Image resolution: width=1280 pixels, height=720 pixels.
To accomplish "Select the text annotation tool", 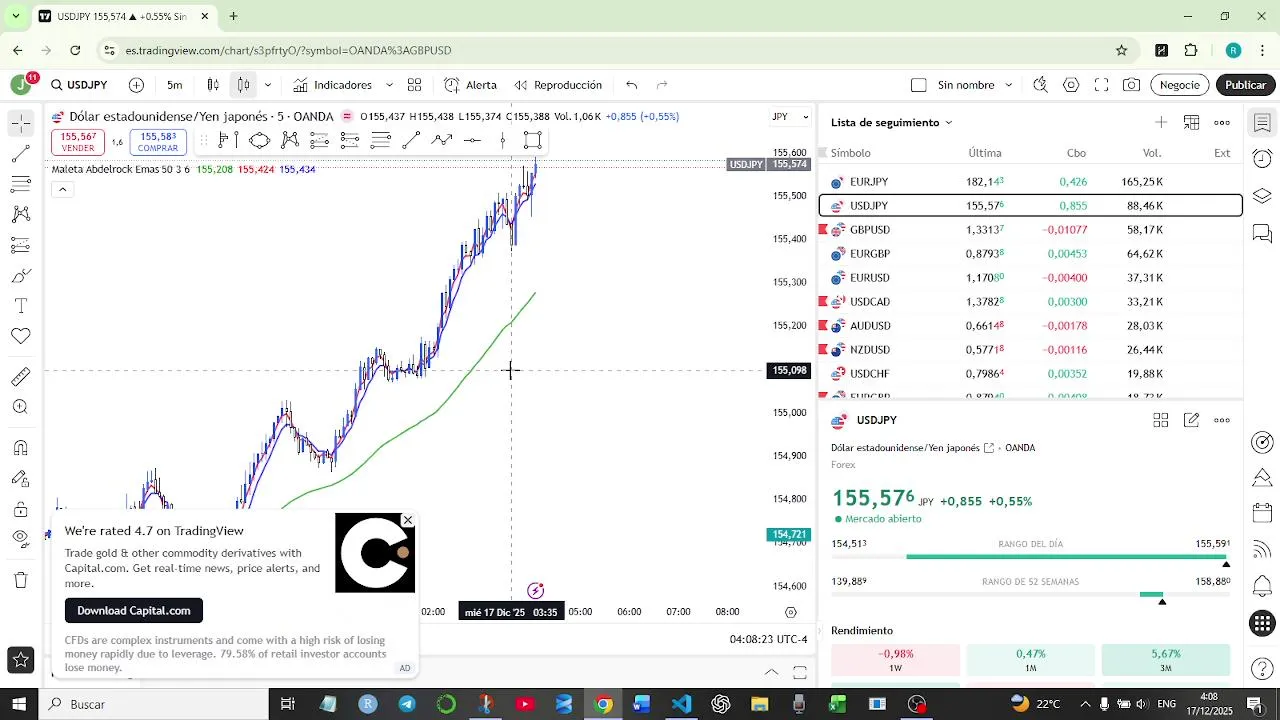I will 20,305.
